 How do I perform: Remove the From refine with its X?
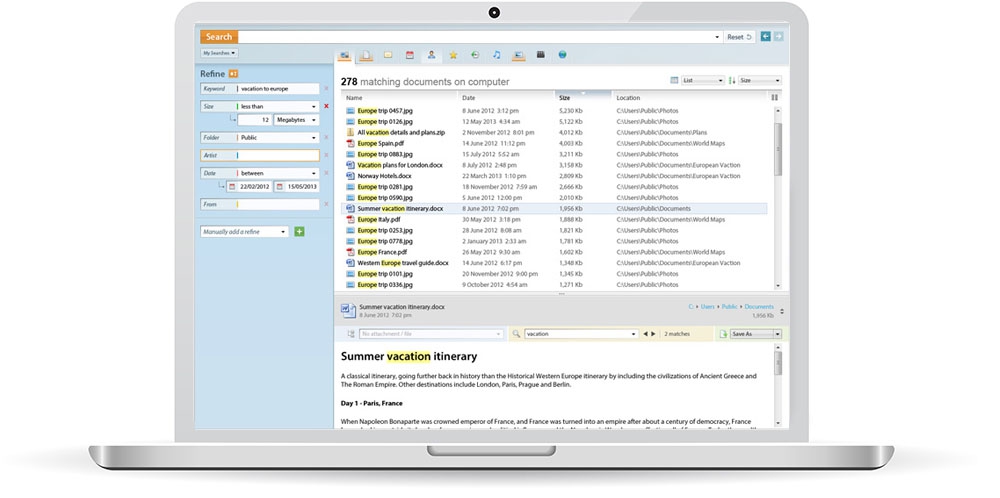(x=327, y=204)
